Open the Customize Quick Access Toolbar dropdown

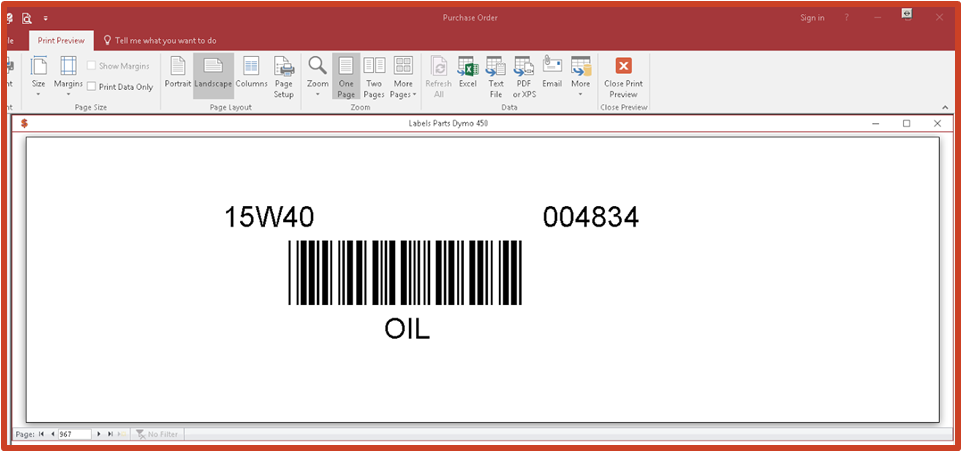pos(45,18)
